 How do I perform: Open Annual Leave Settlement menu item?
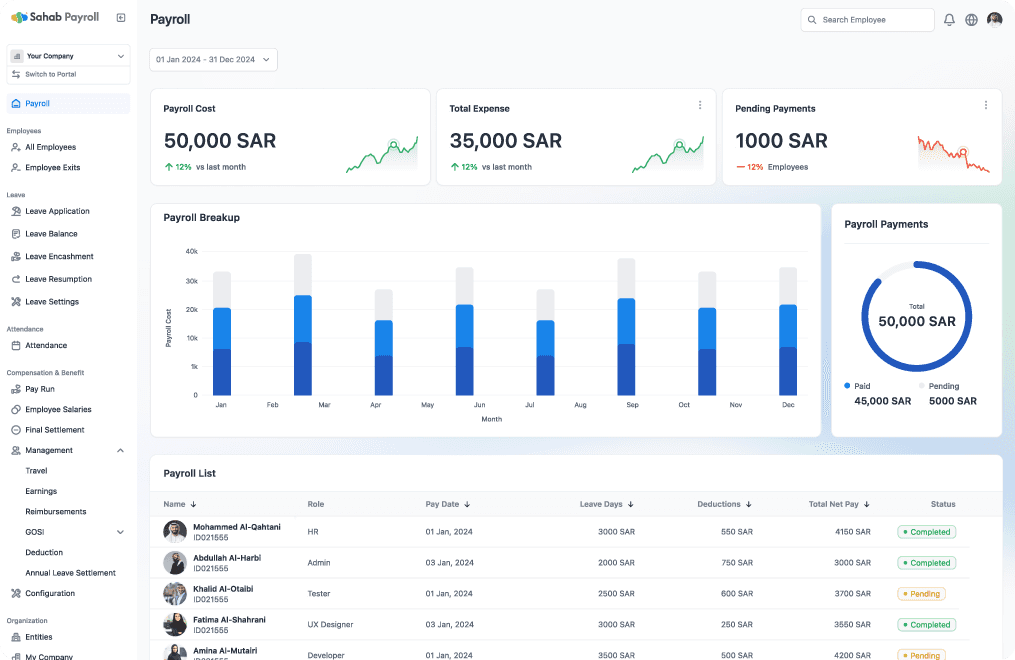[x=71, y=573]
